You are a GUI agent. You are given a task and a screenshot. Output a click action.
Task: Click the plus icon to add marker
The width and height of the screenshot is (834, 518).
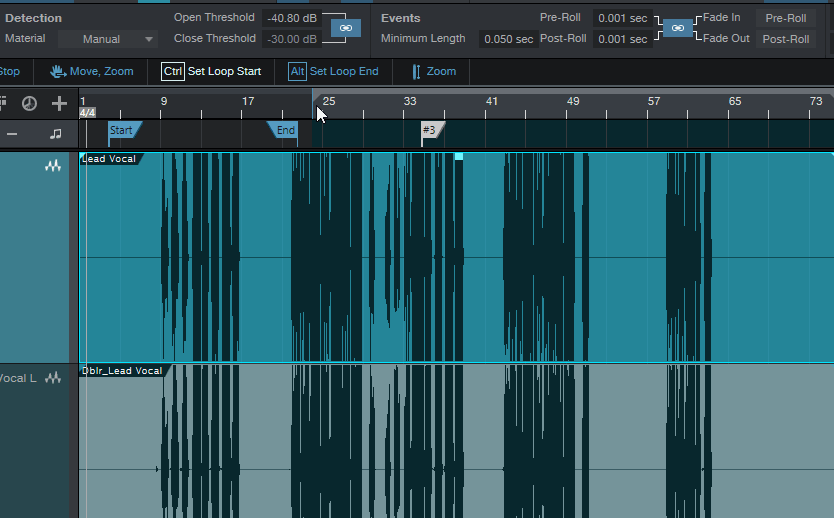(59, 104)
